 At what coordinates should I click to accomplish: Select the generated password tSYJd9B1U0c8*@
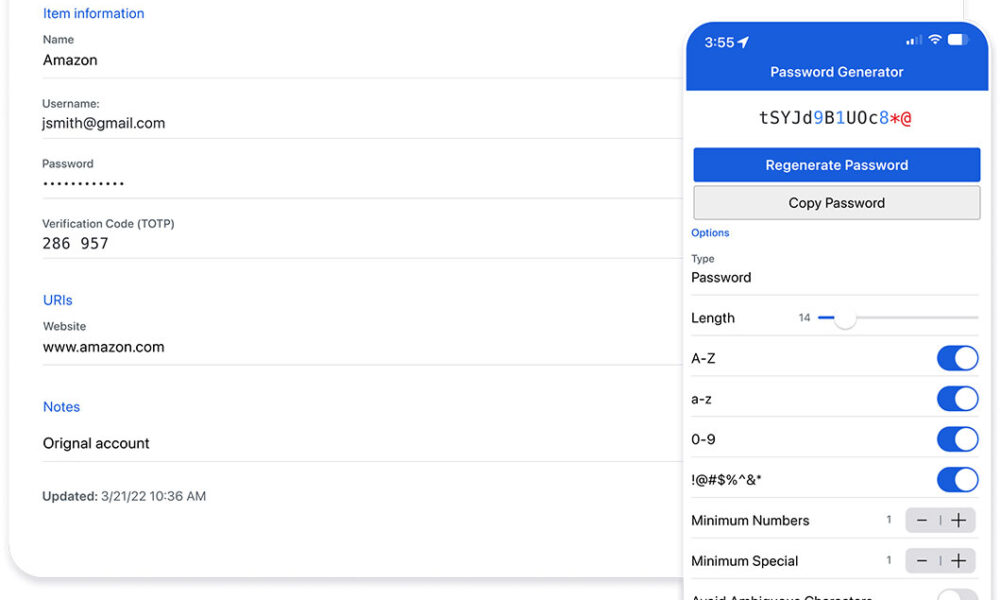tap(835, 118)
